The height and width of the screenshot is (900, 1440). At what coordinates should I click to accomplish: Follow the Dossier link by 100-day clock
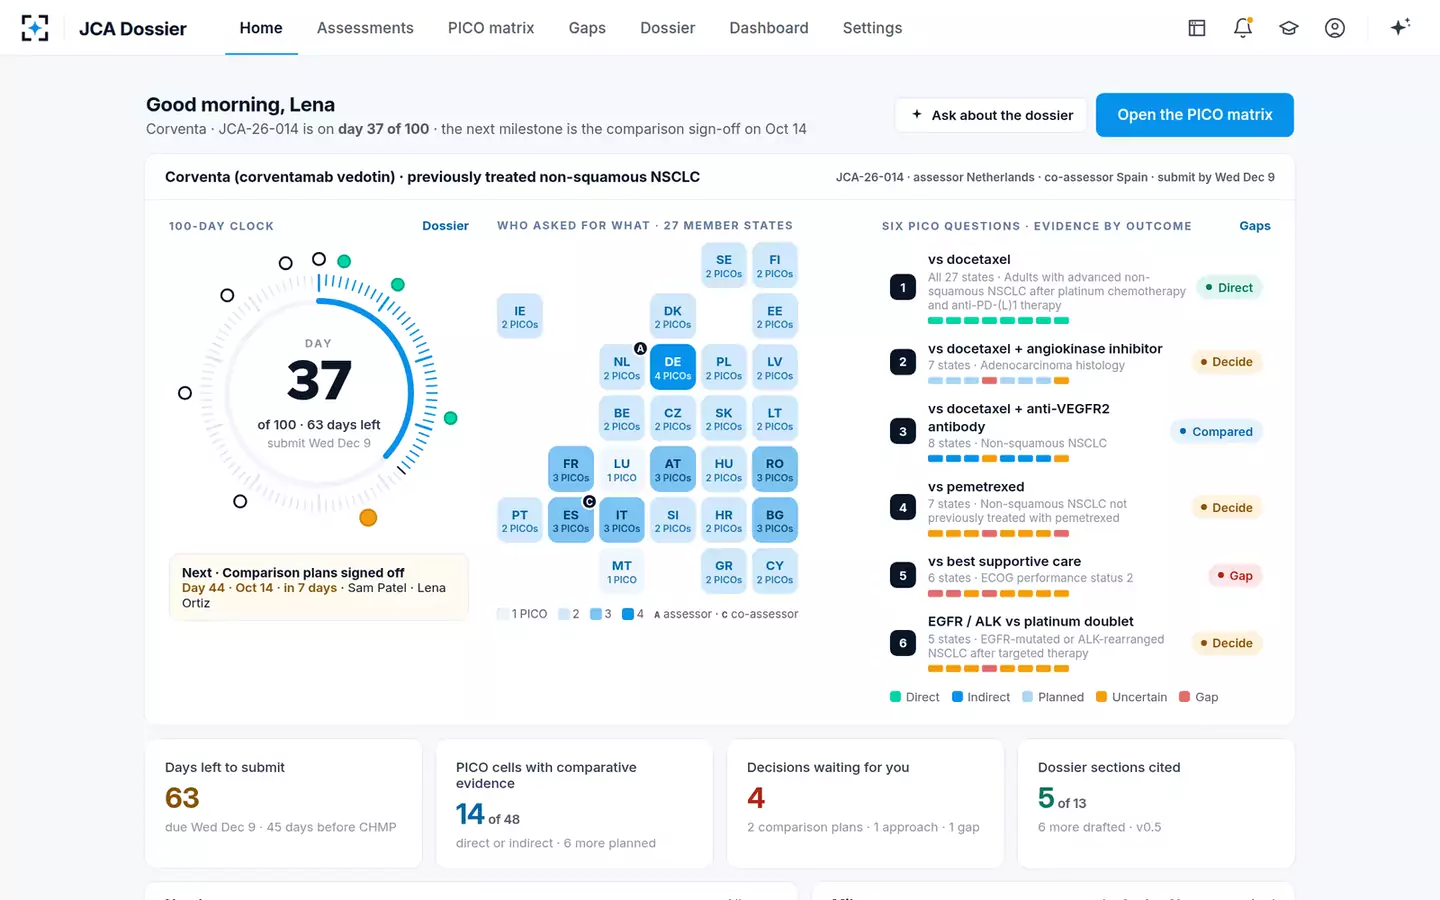[445, 226]
